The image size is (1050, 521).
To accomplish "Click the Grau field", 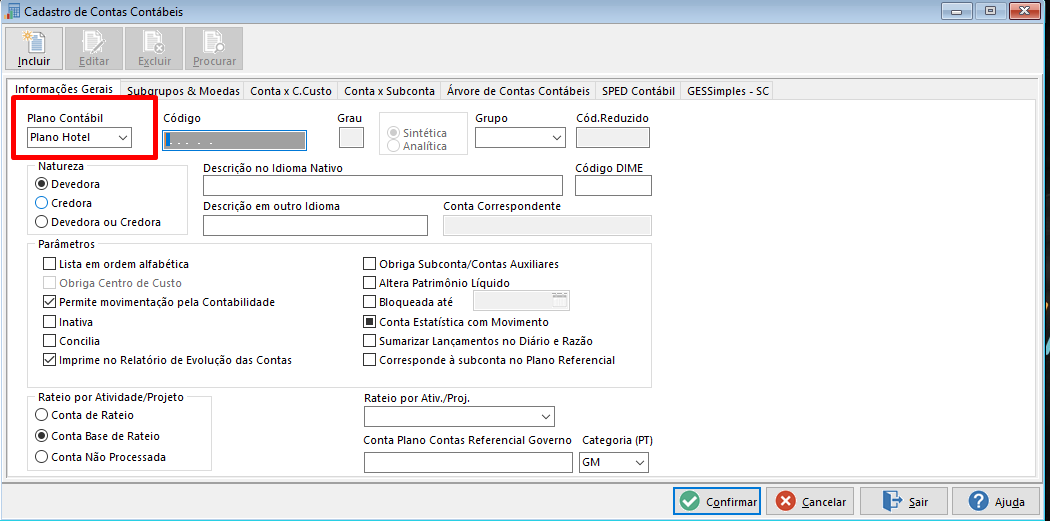I will pos(352,137).
